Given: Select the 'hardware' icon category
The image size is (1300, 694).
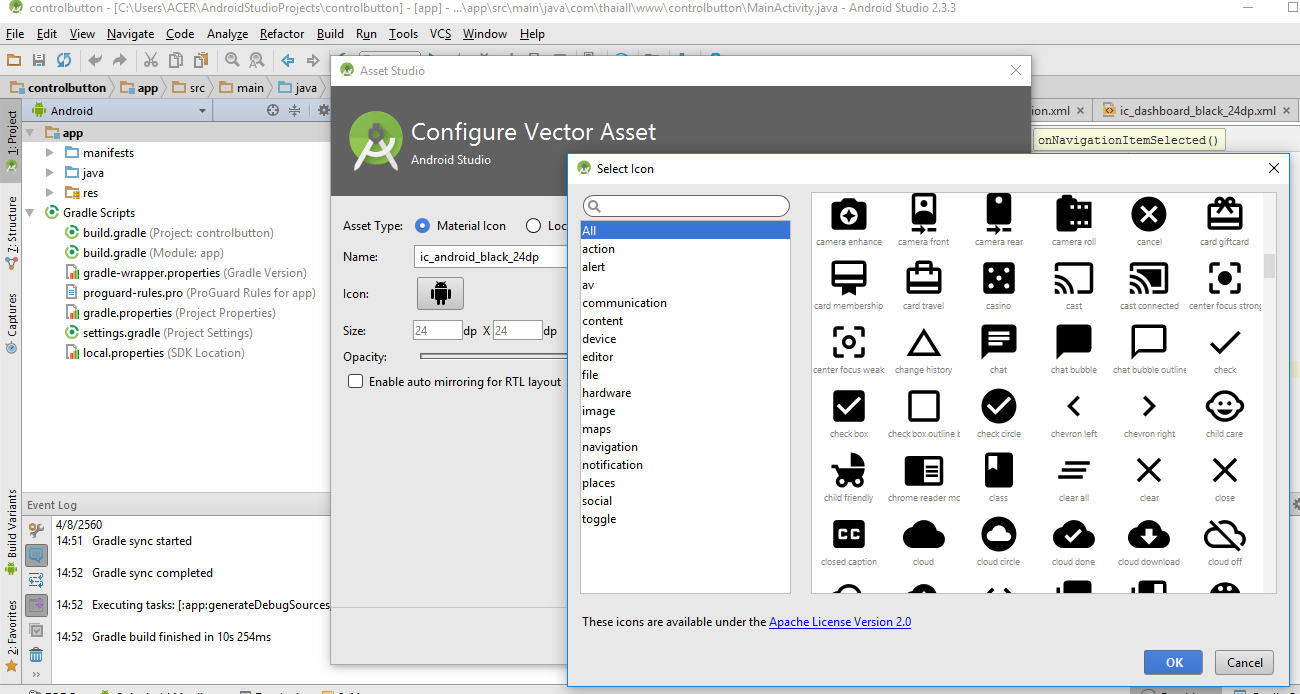Looking at the screenshot, I should (607, 393).
